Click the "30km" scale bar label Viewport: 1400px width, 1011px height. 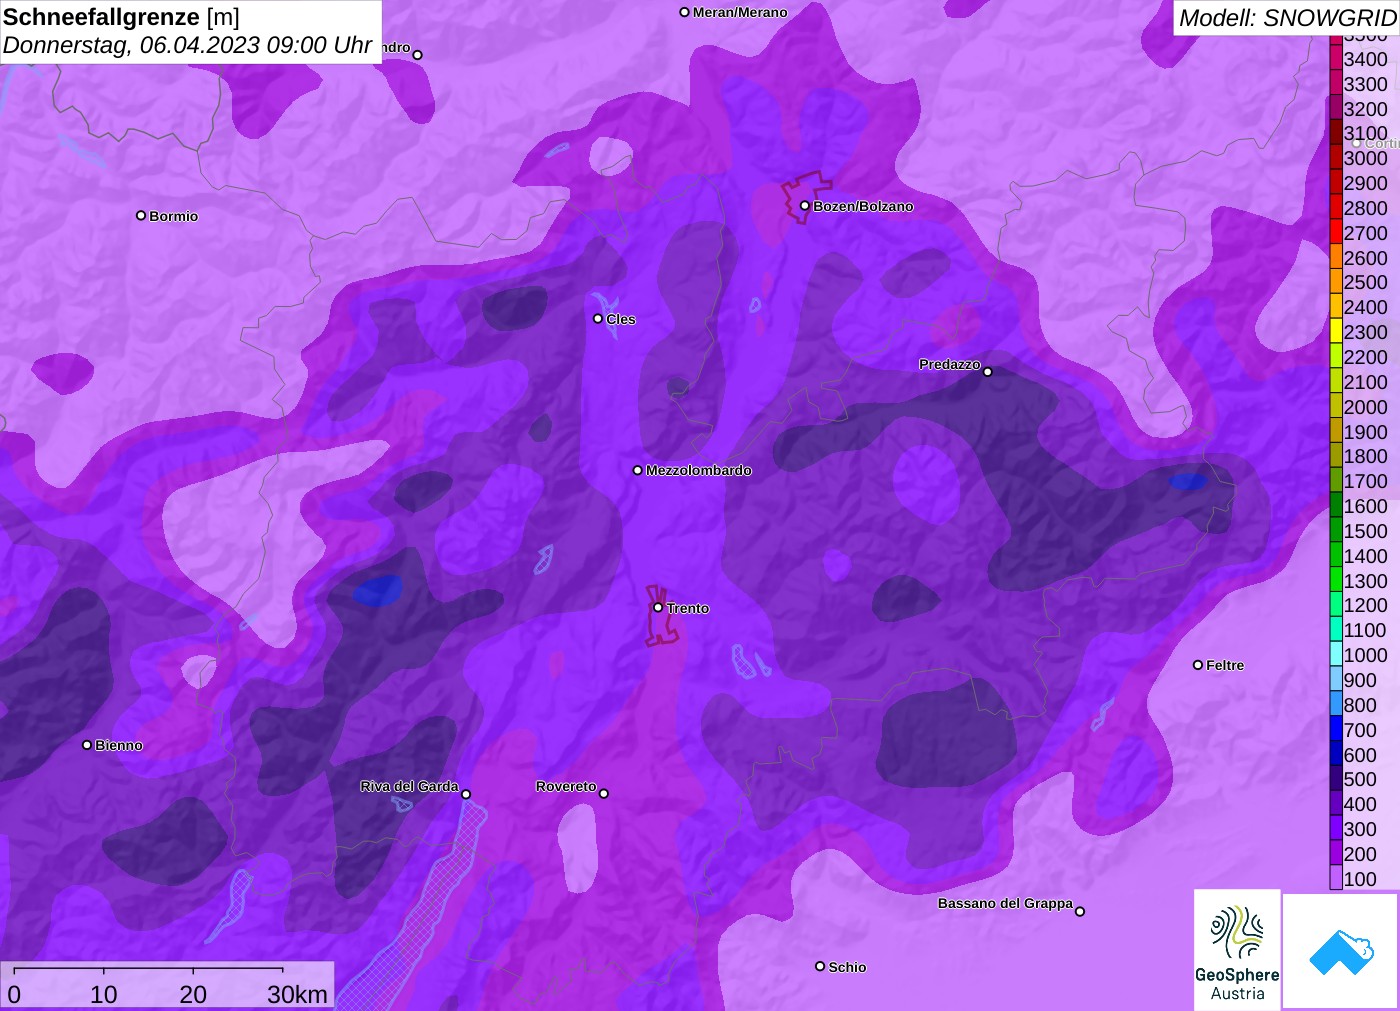coord(297,994)
